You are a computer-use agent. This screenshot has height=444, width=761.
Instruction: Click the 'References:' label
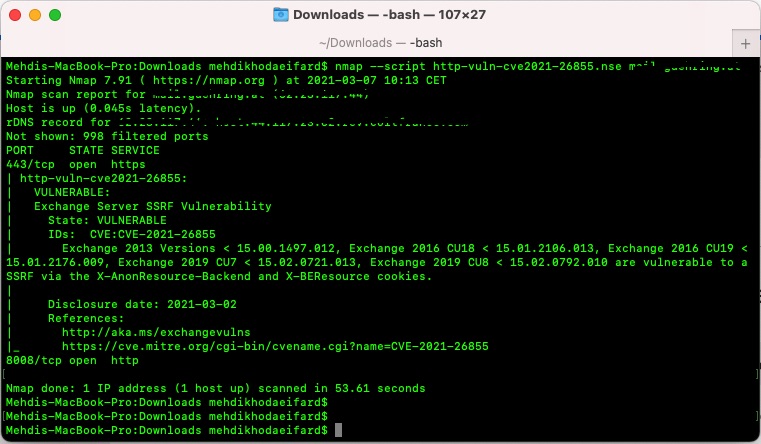(x=86, y=318)
